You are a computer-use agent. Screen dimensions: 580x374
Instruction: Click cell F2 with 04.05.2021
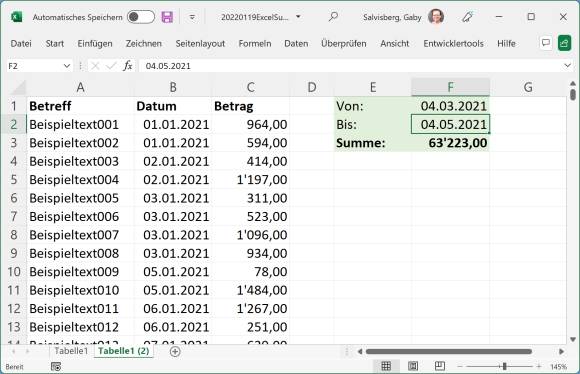[451, 125]
